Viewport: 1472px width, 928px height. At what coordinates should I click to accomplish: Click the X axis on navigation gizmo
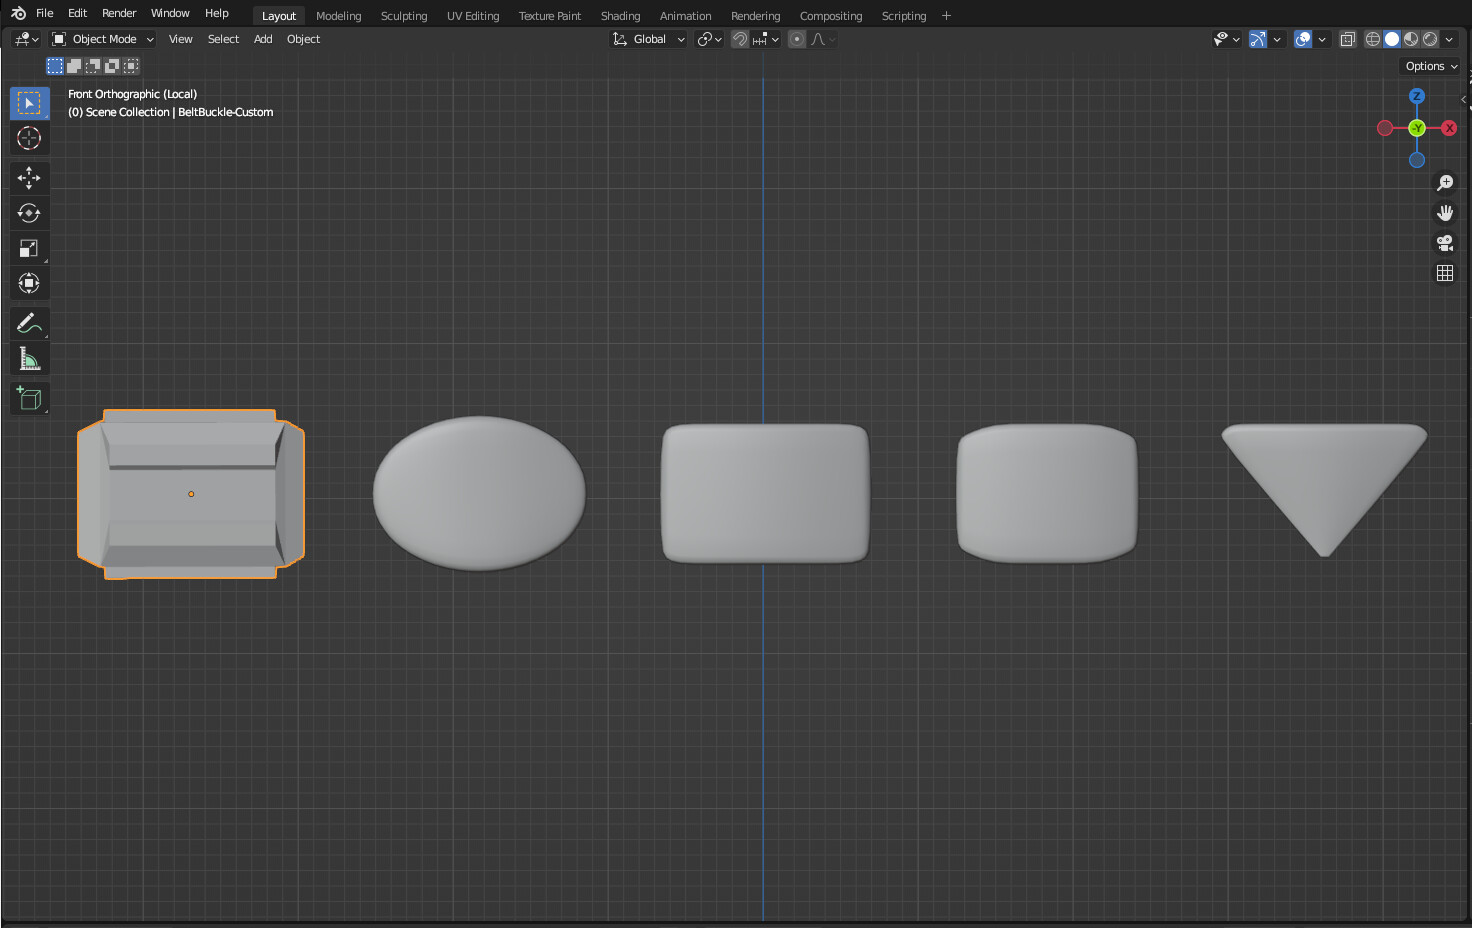1449,128
